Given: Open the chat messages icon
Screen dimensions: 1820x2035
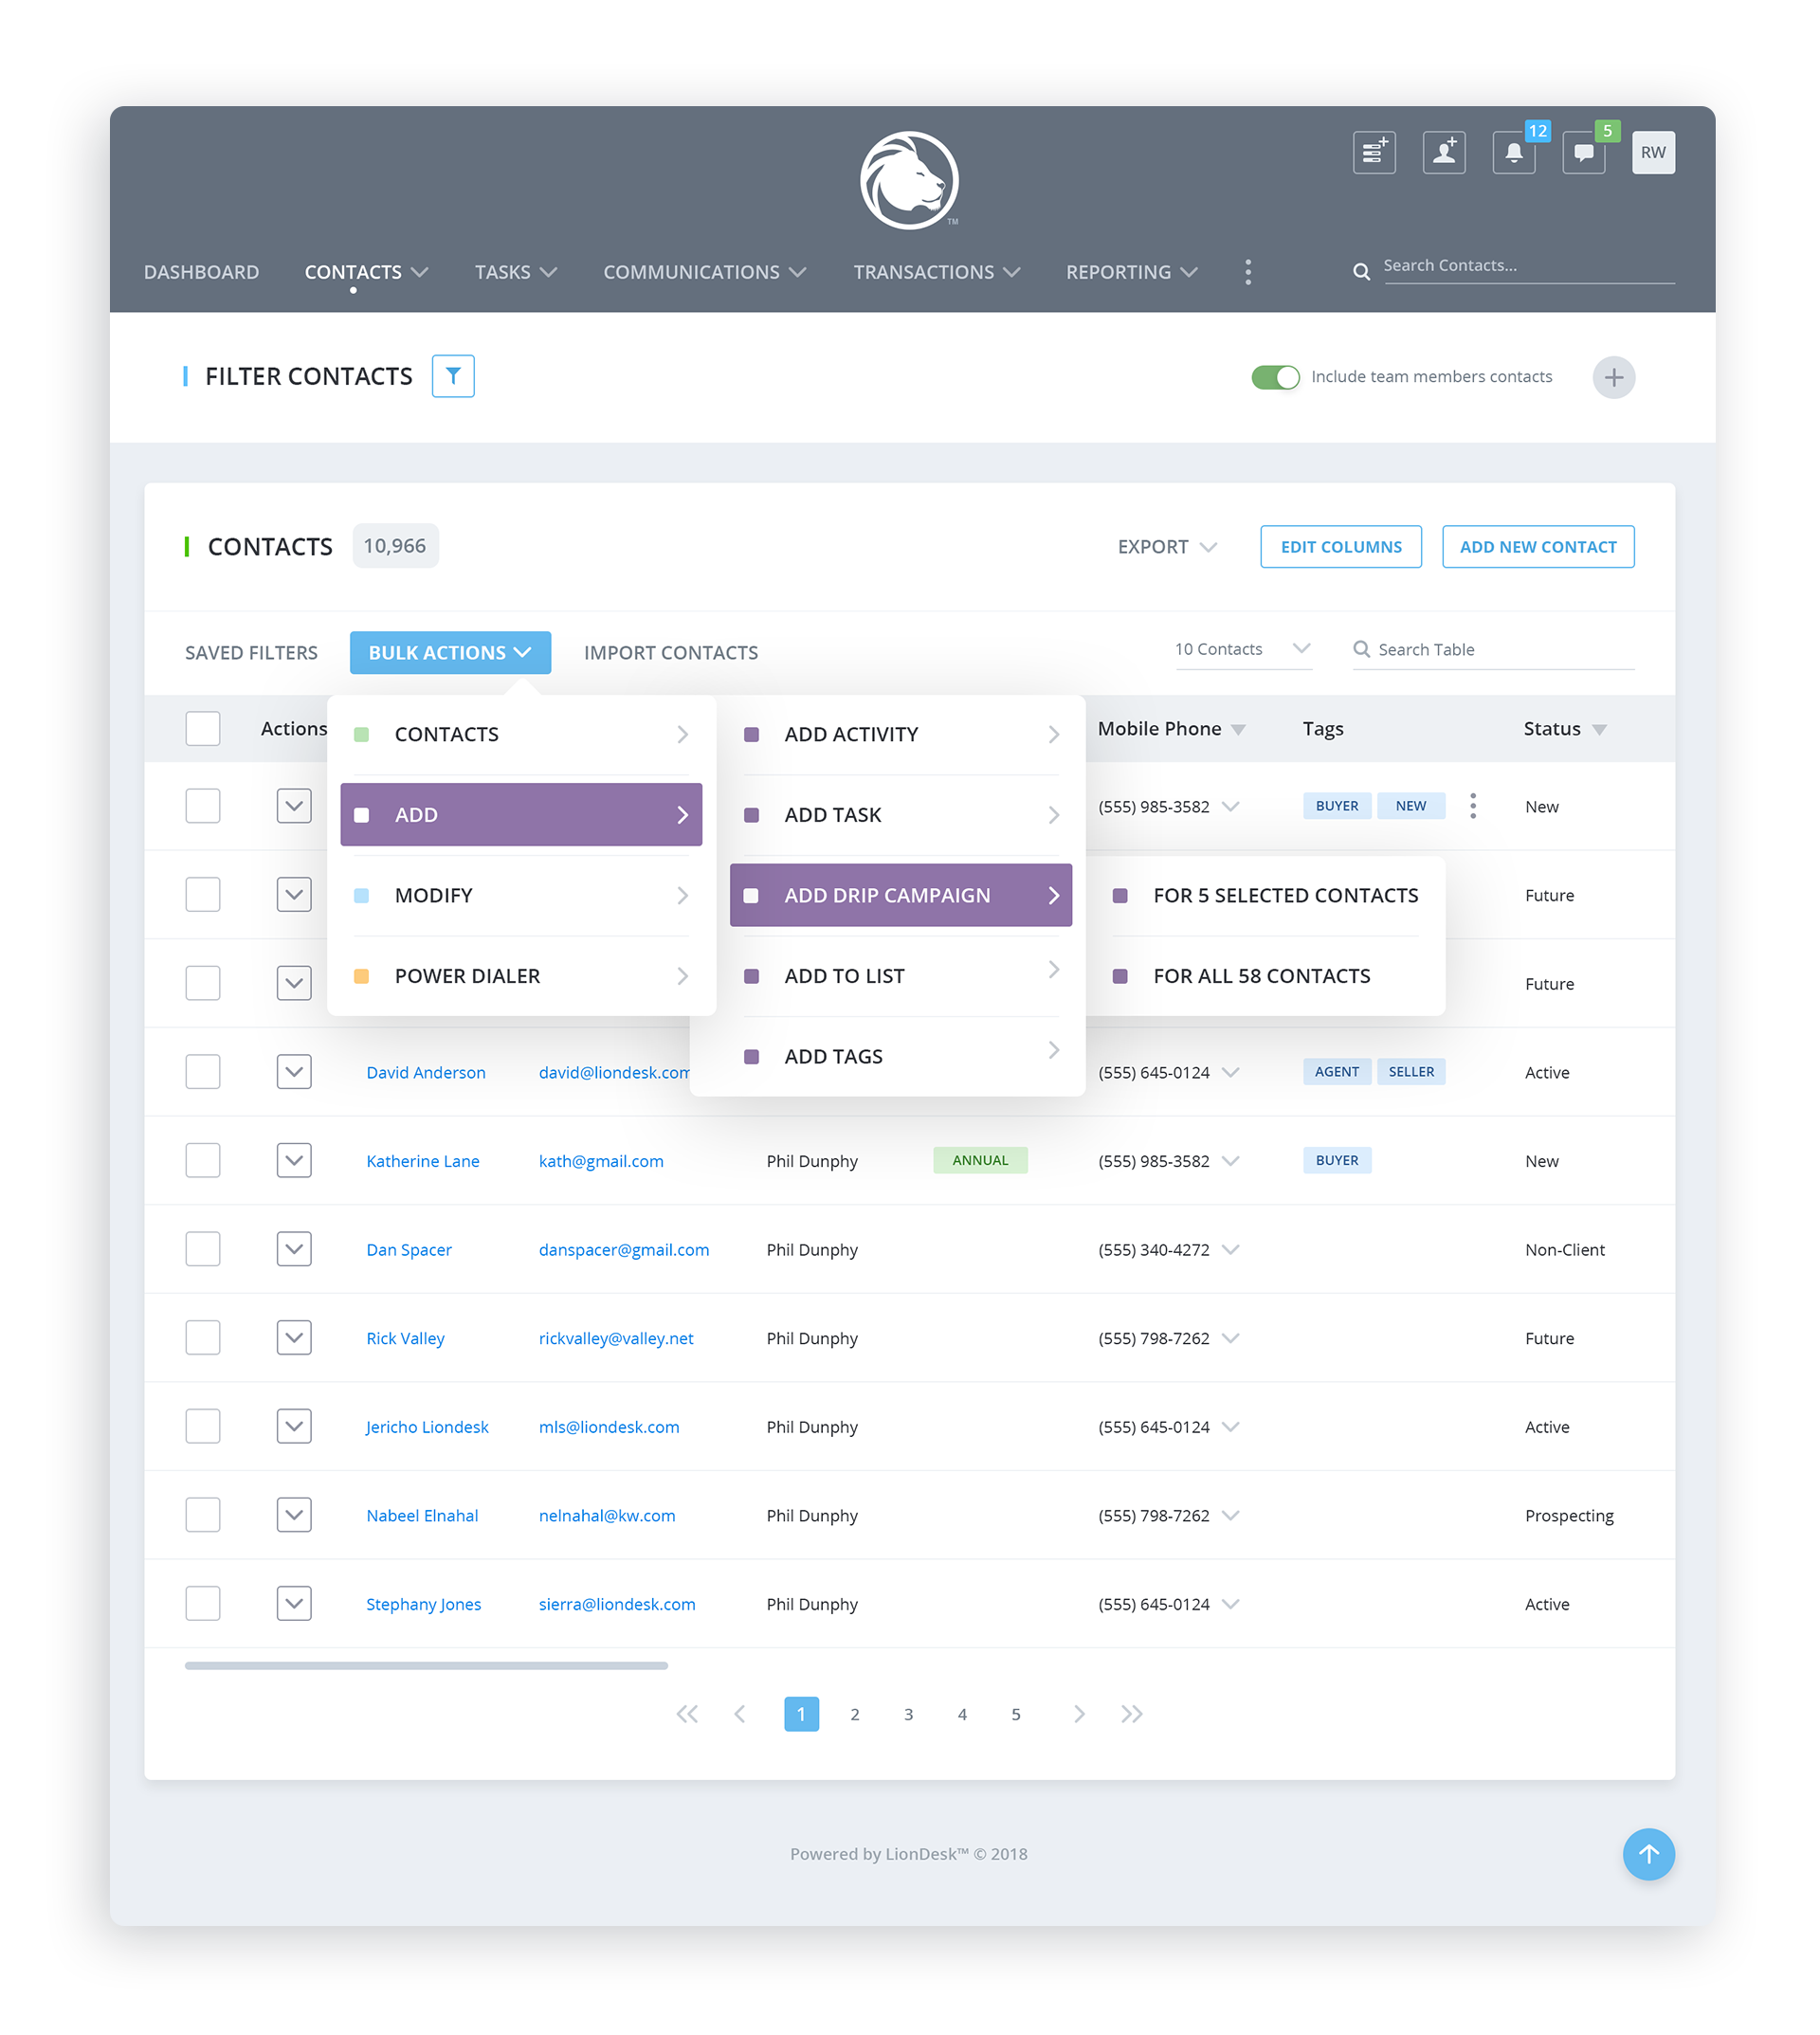Looking at the screenshot, I should [1584, 153].
